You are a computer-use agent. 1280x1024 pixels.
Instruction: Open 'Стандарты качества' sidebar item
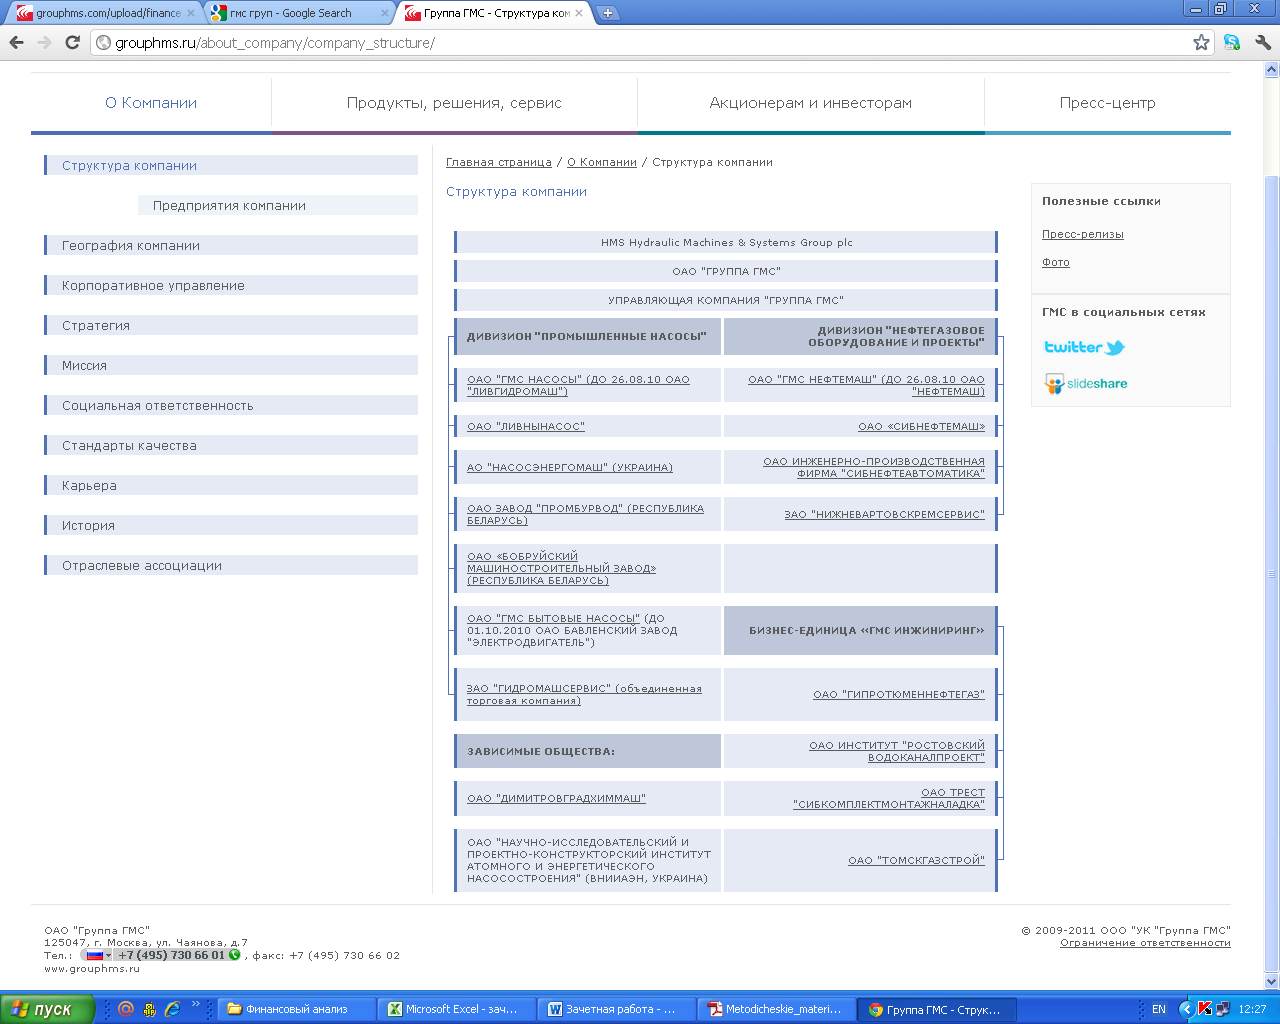click(231, 445)
